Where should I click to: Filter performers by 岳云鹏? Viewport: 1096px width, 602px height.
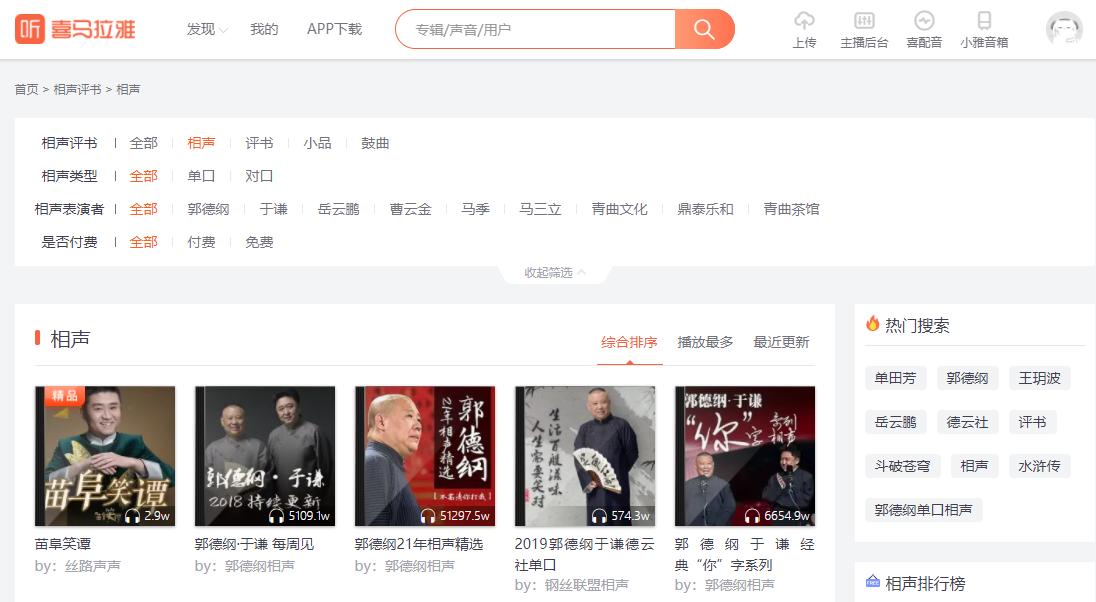[x=338, y=209]
